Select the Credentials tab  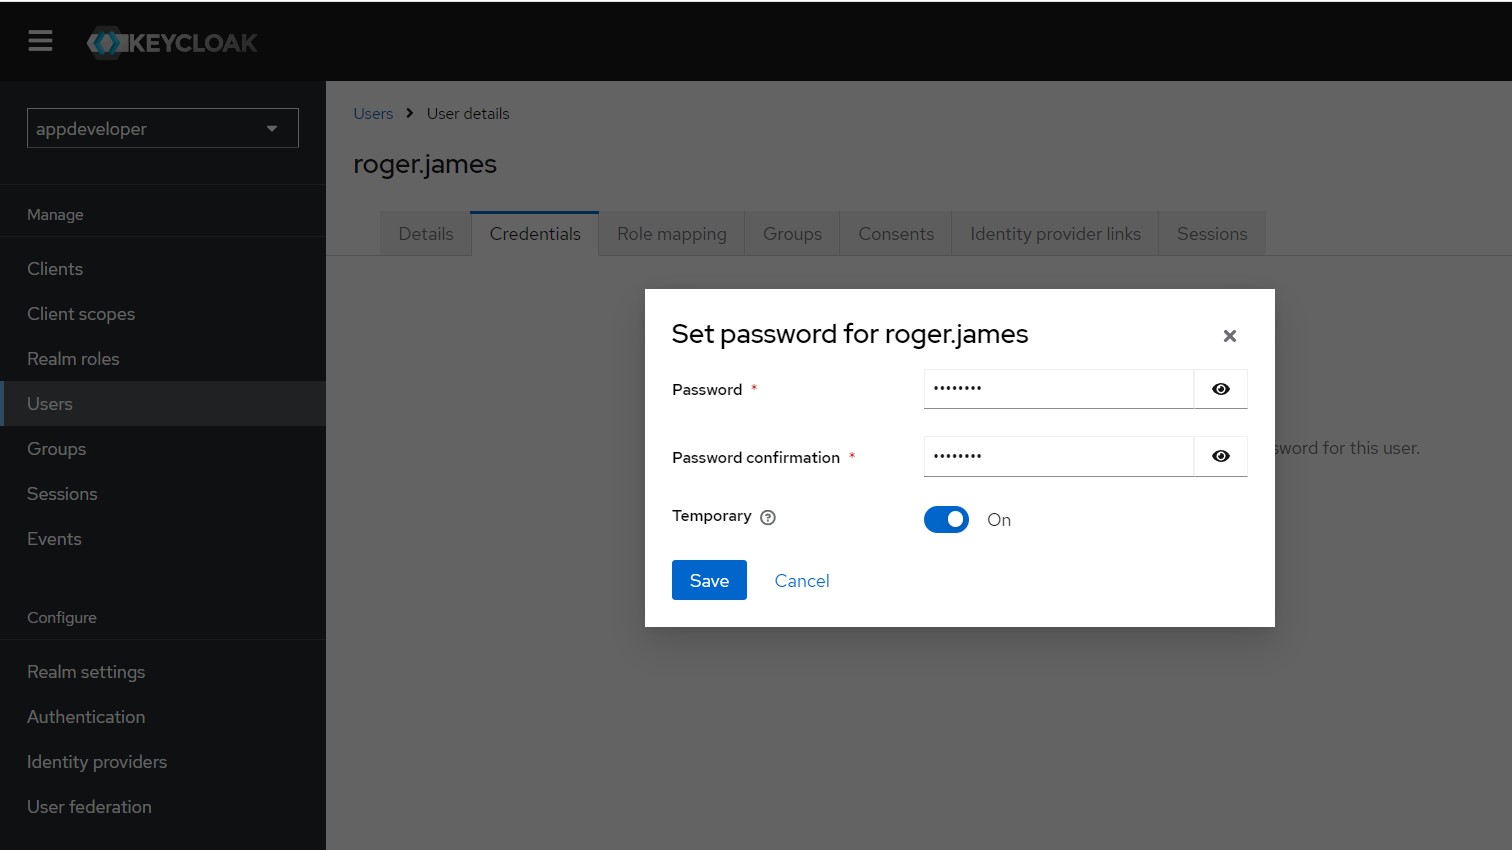(x=535, y=234)
